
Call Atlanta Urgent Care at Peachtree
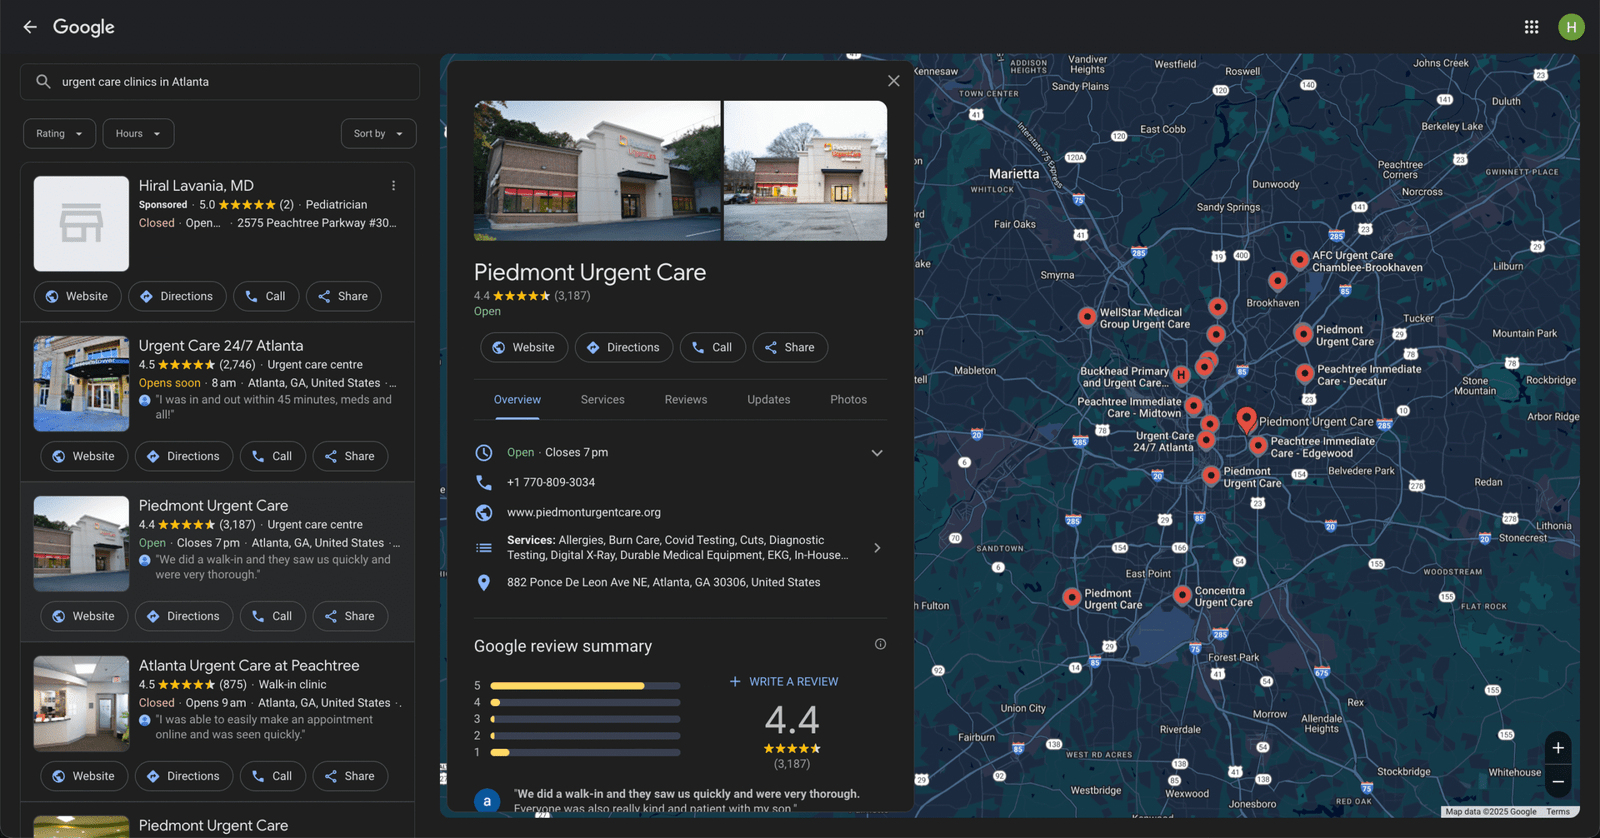tap(273, 776)
